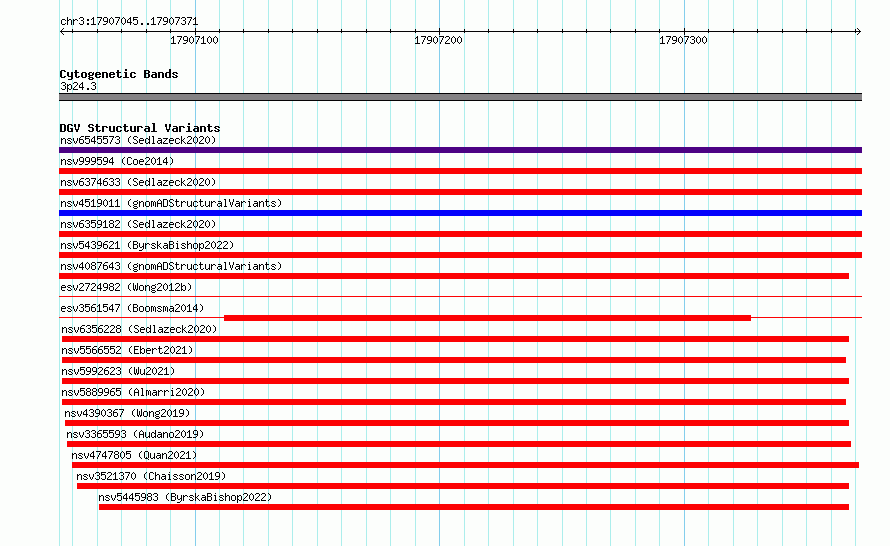Image resolution: width=890 pixels, height=546 pixels.
Task: Click ruler position 17907300
Action: 683,40
